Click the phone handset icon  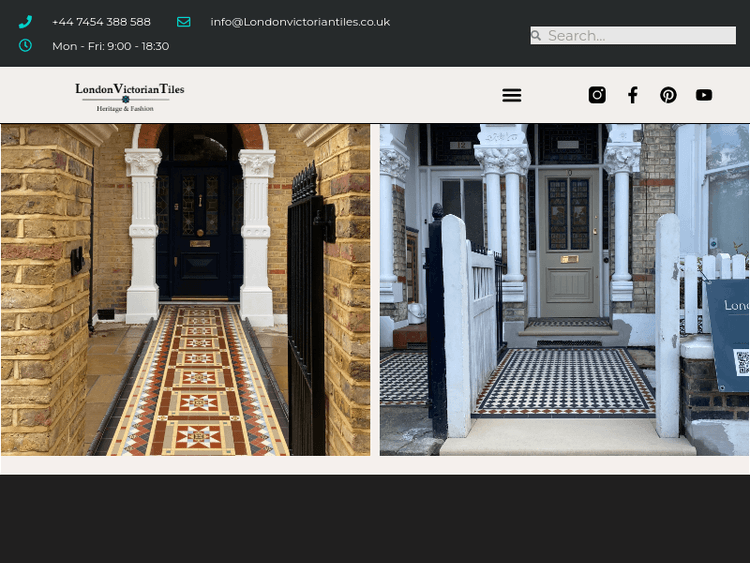pos(25,22)
